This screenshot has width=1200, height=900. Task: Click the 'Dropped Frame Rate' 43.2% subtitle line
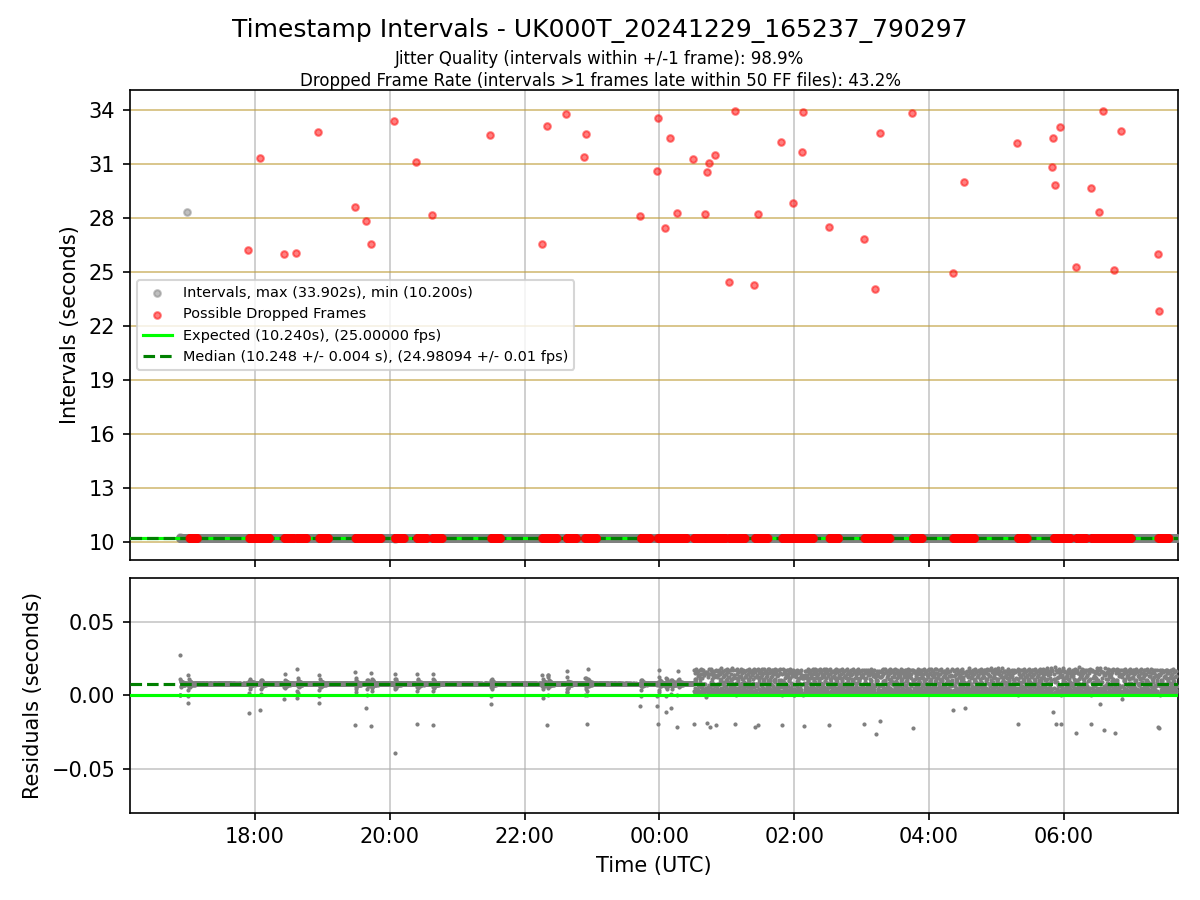tap(600, 80)
